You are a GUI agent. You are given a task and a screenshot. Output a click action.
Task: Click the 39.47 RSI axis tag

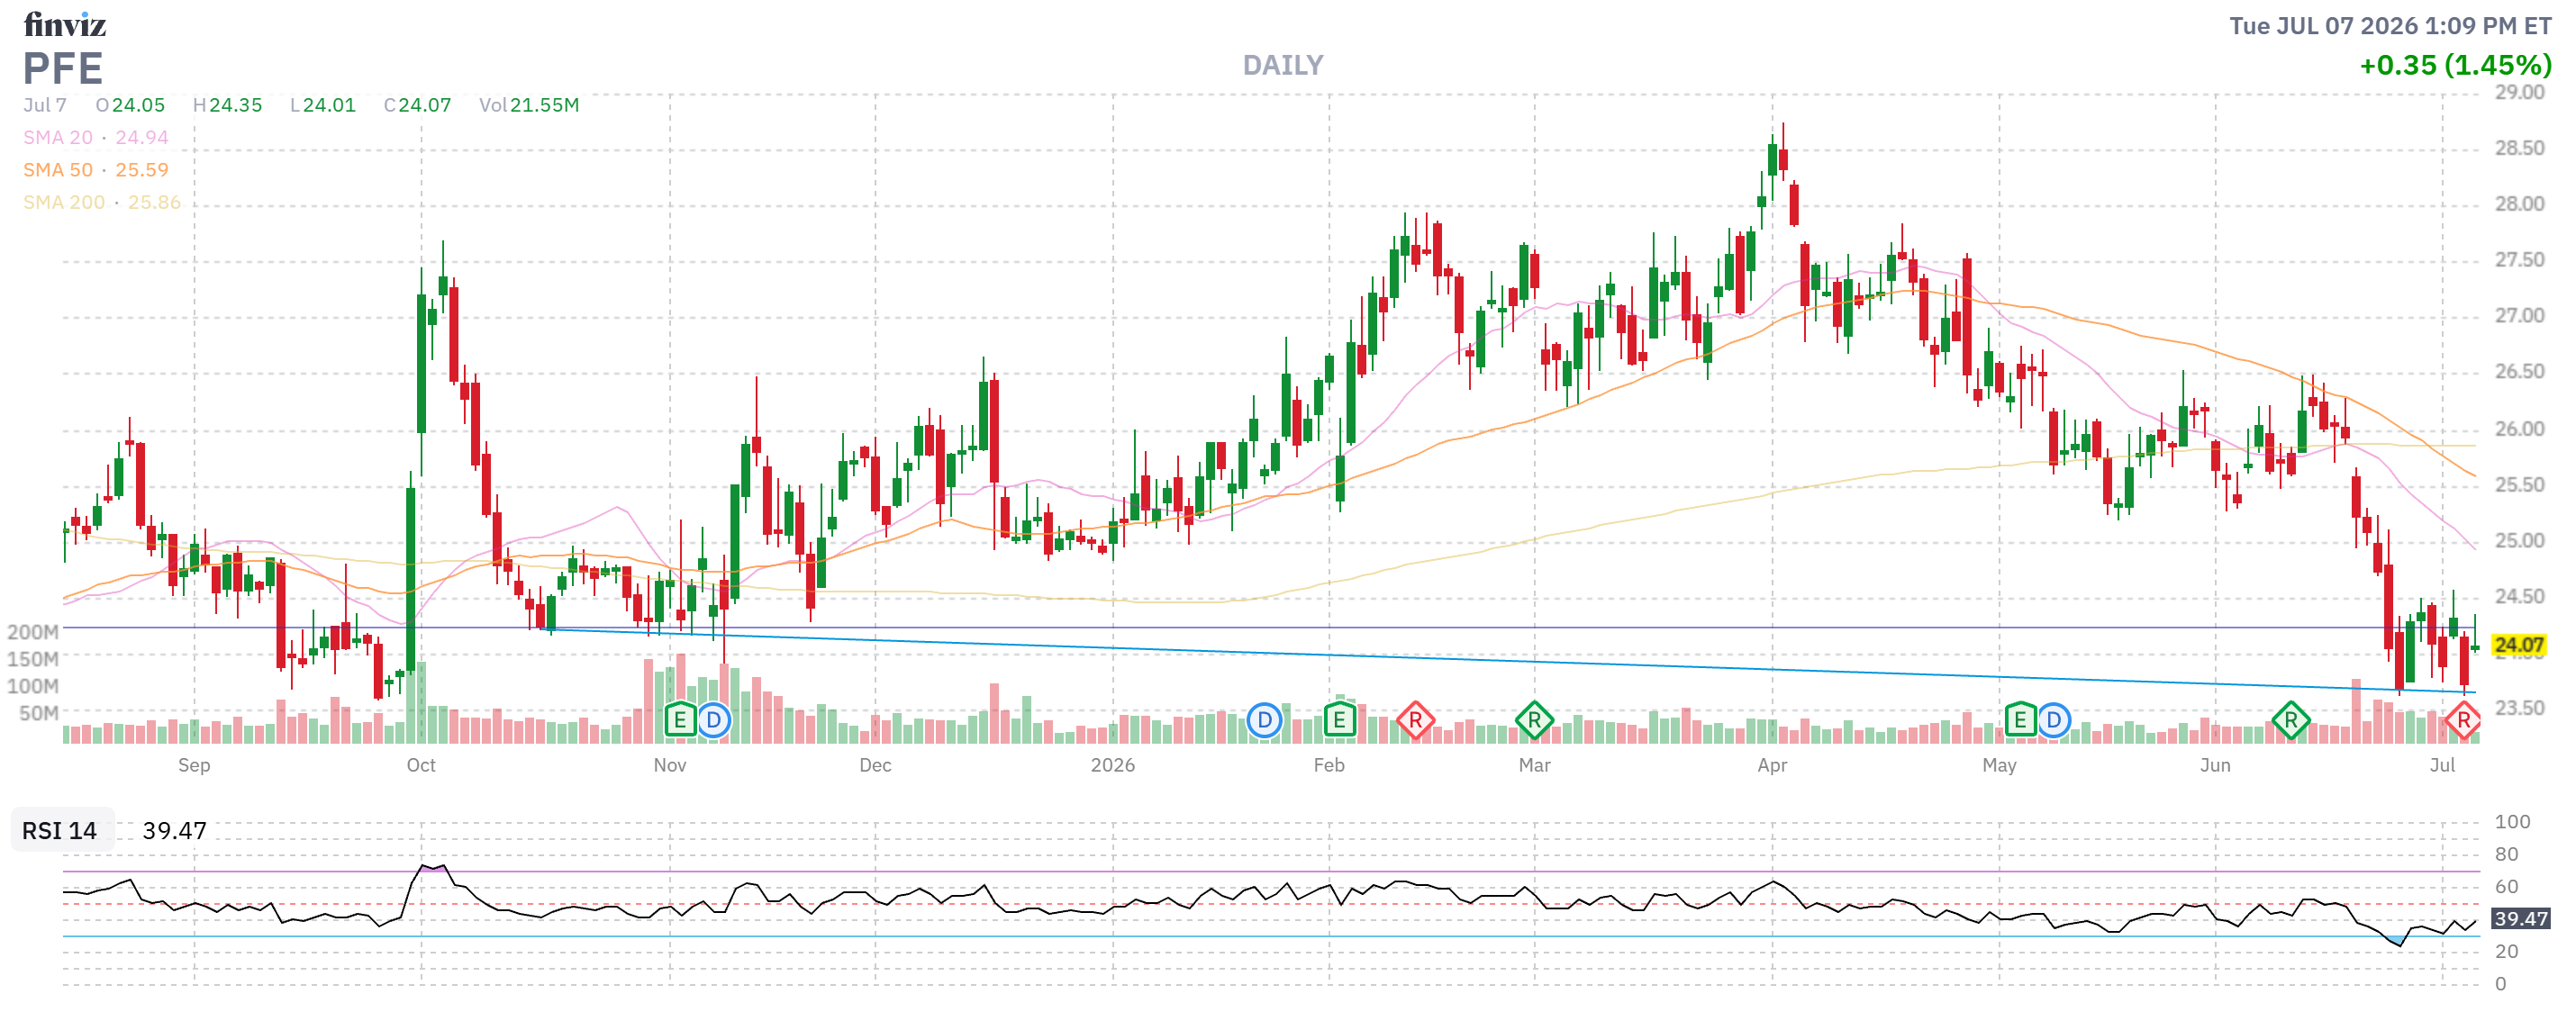2520,918
